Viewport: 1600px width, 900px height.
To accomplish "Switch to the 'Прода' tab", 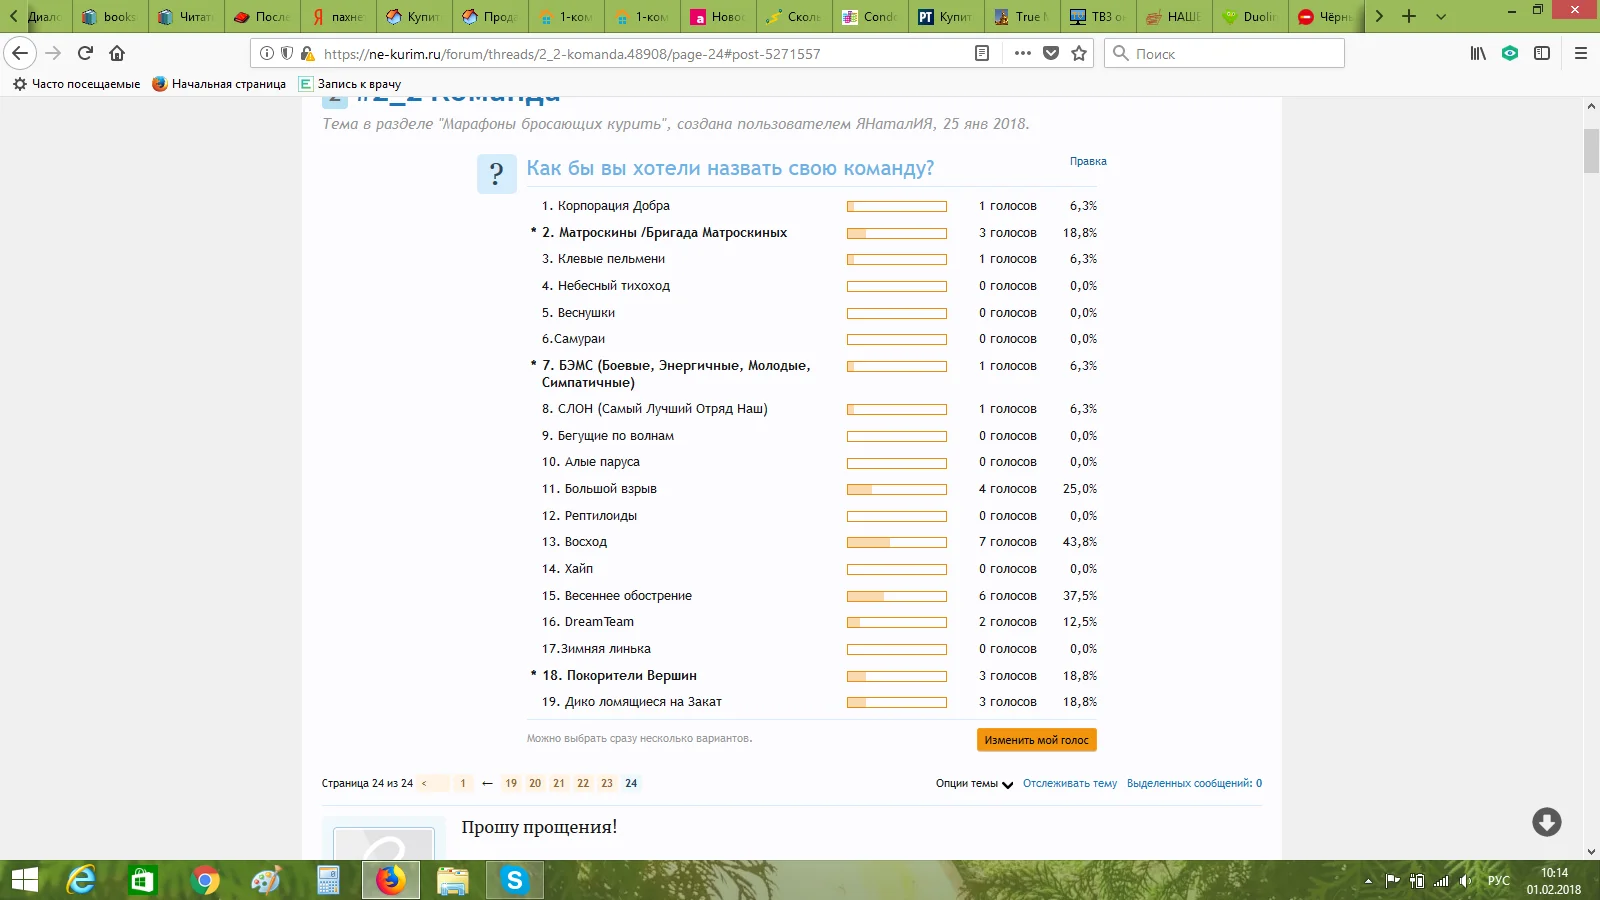I will coord(490,16).
